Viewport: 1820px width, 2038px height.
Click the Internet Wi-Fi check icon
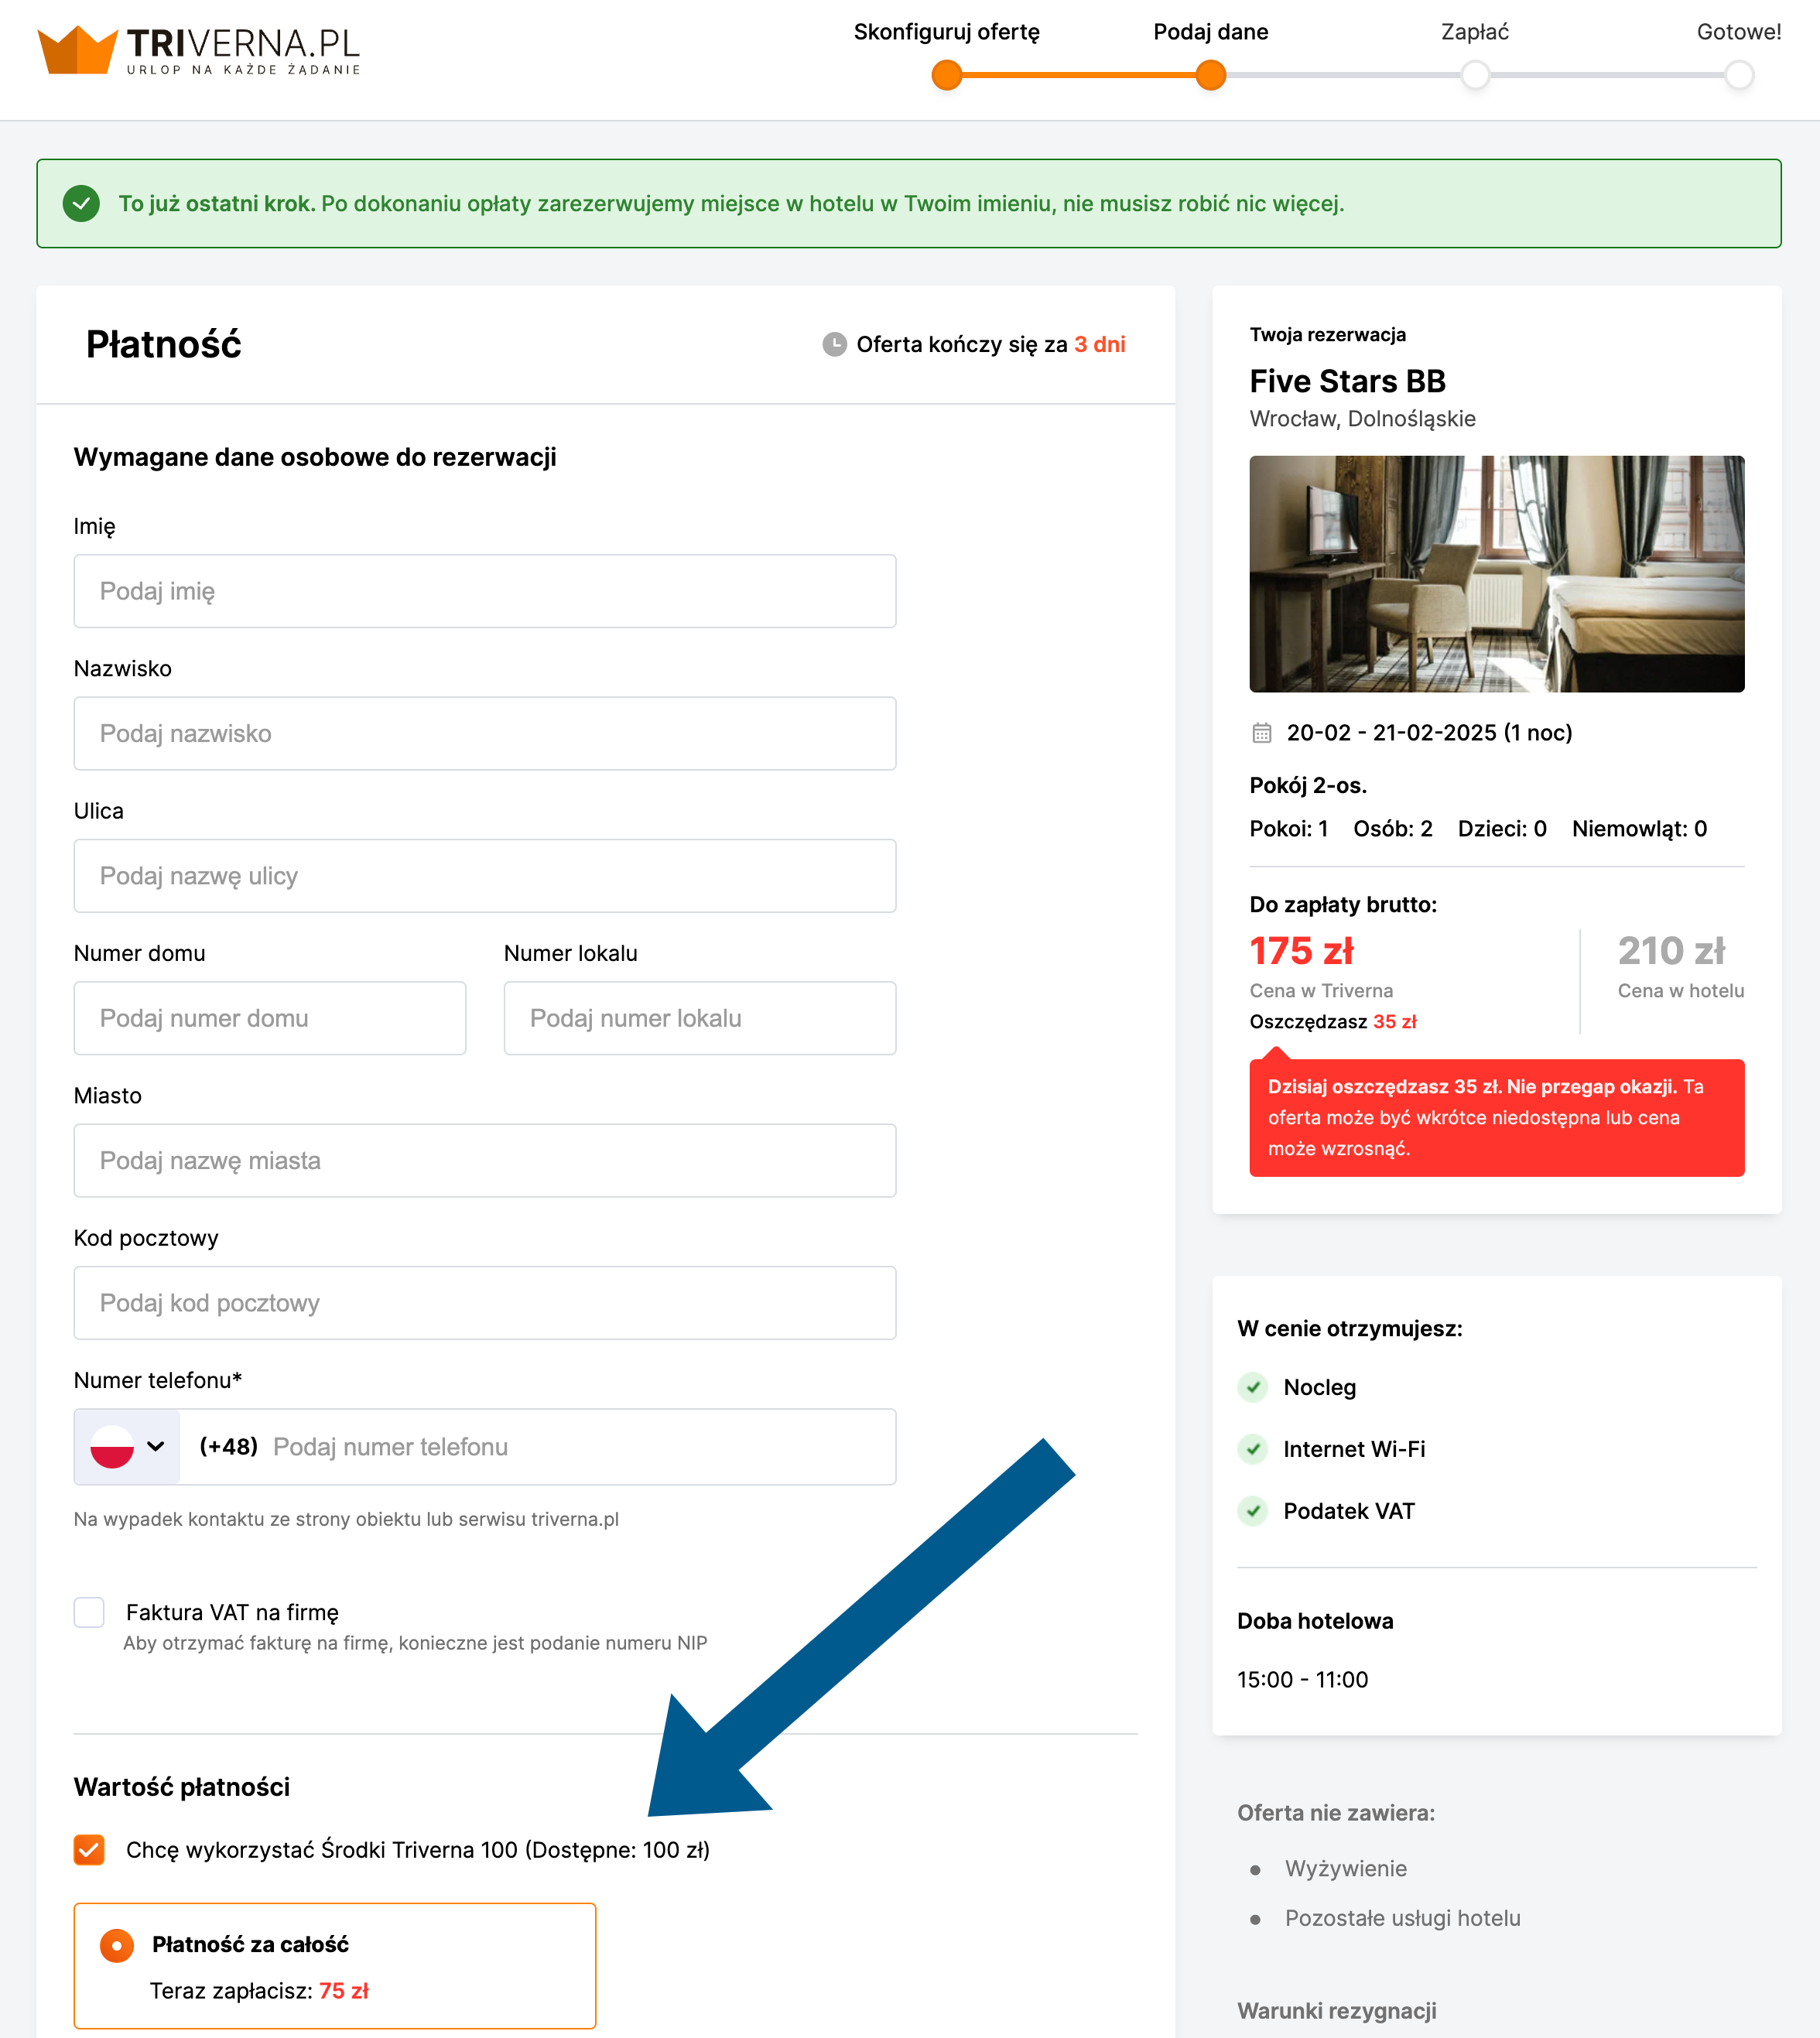pos(1253,1449)
